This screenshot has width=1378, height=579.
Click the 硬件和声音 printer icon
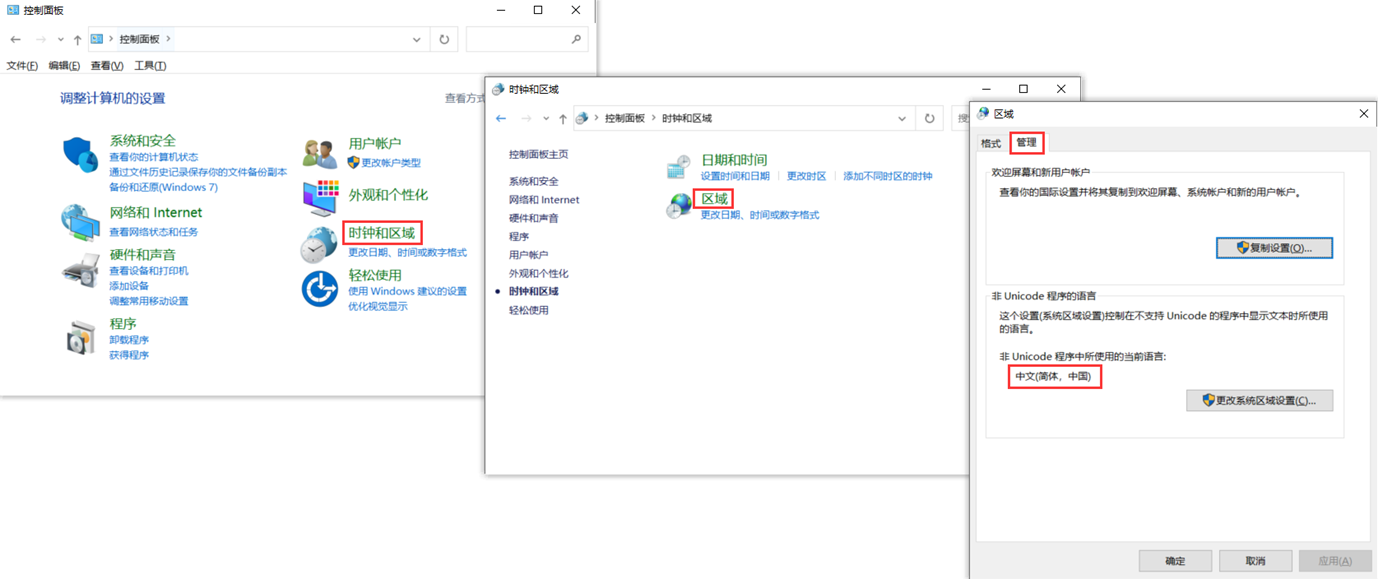[80, 270]
